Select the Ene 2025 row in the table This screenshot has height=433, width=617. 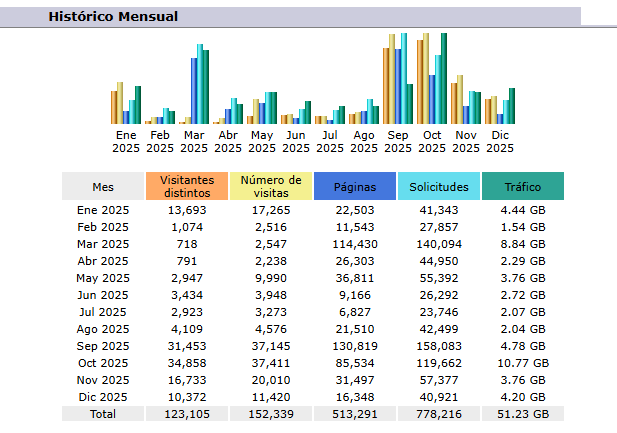[103, 210]
